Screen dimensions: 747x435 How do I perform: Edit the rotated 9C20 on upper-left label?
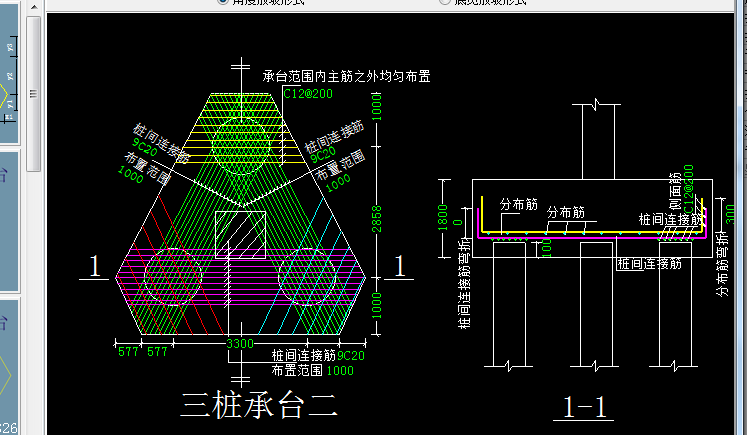145,147
